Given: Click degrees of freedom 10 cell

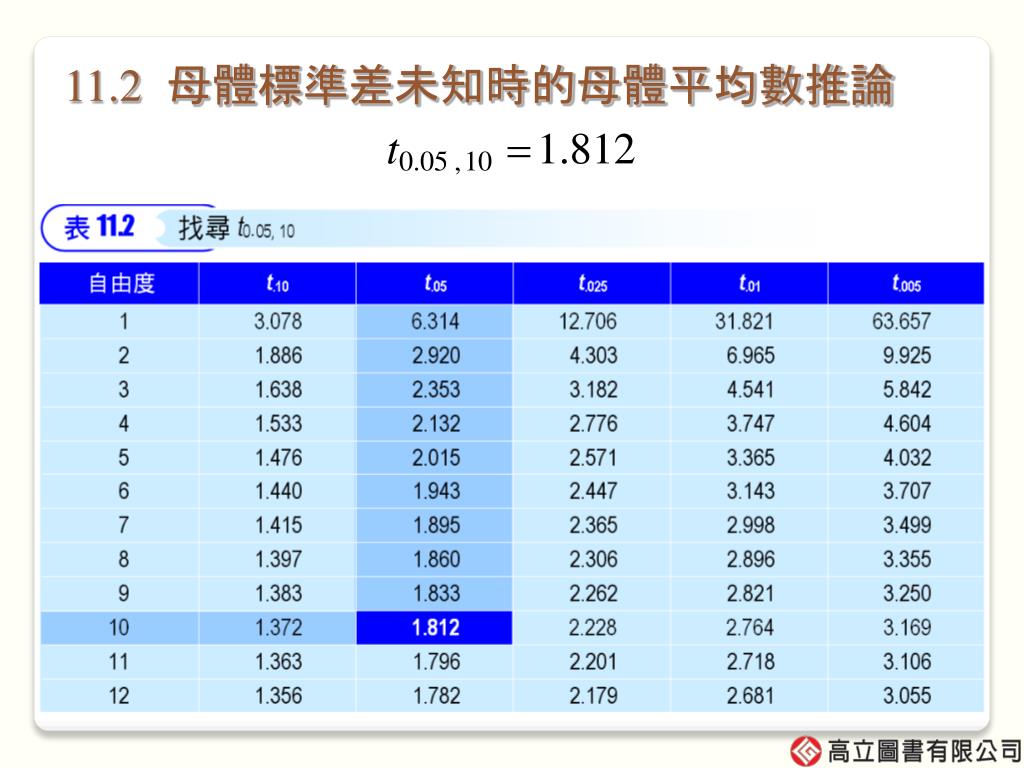Looking at the screenshot, I should pyautogui.click(x=119, y=628).
